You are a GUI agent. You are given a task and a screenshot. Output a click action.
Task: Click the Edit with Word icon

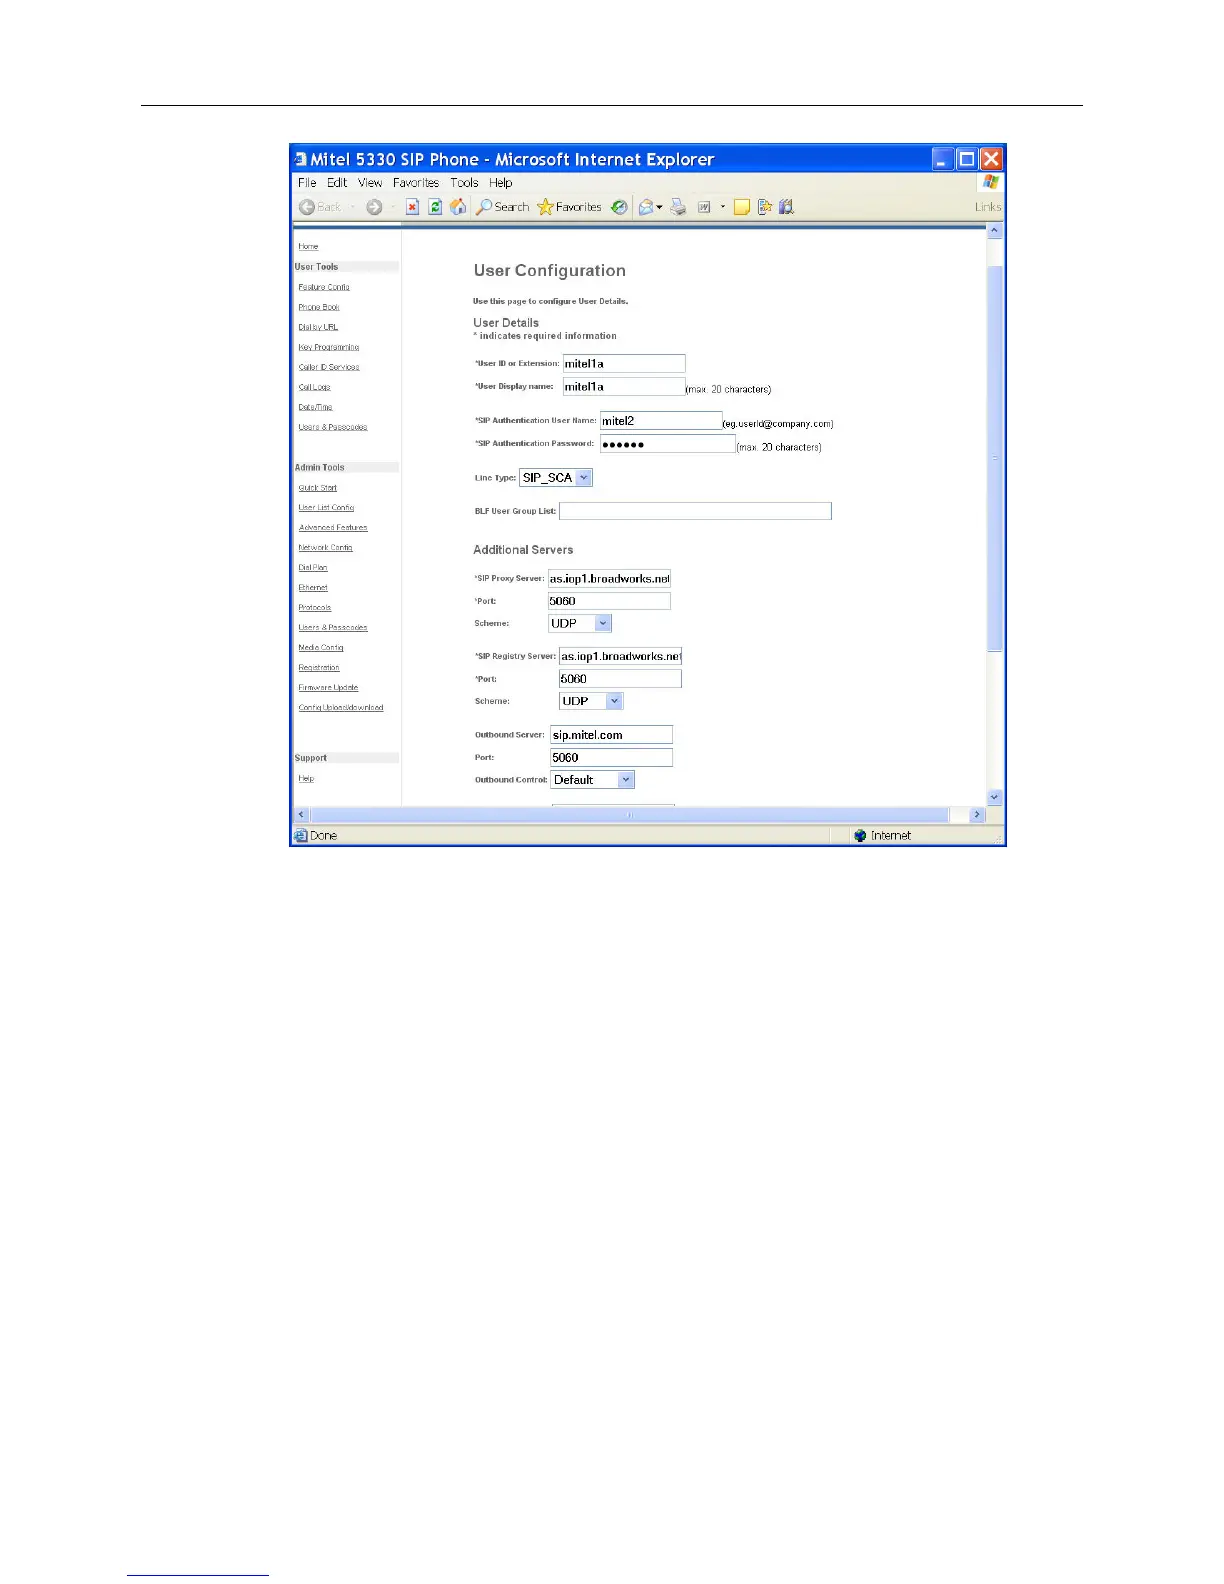pos(704,207)
